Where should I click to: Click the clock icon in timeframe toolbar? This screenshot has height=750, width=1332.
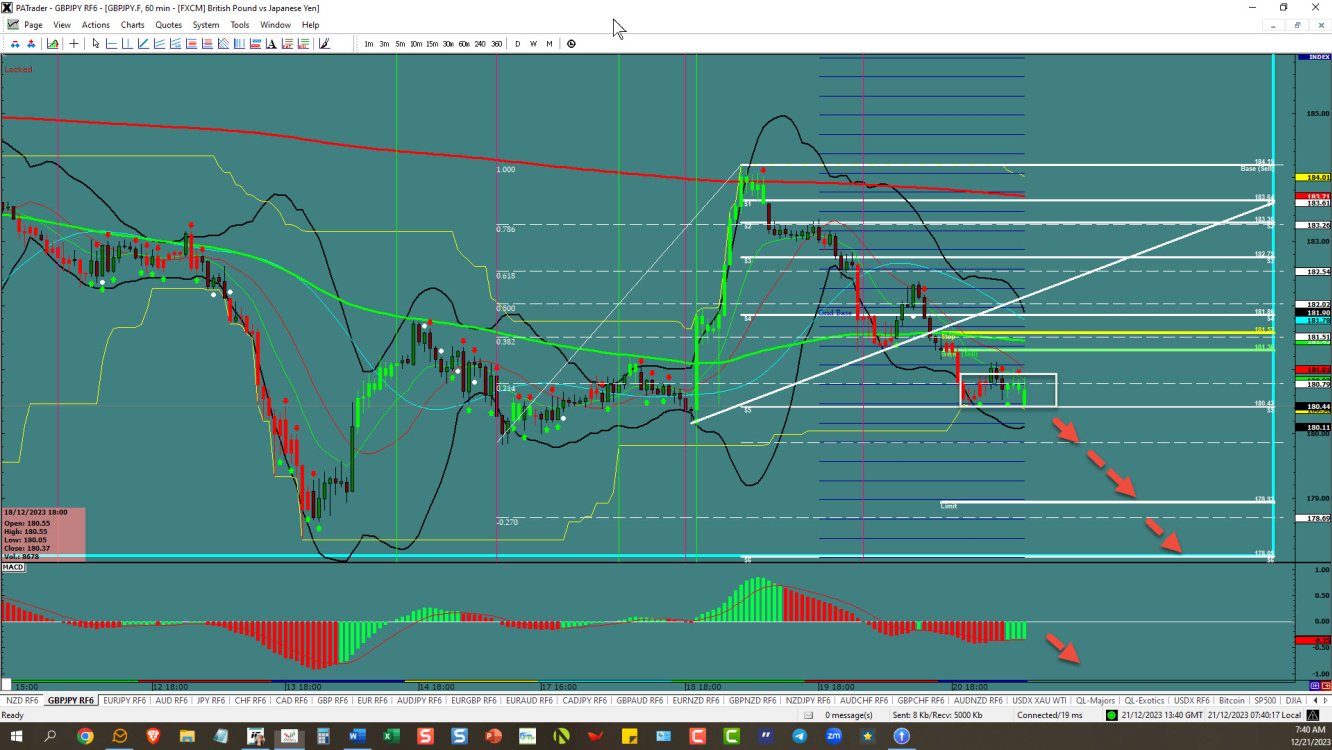[x=571, y=44]
